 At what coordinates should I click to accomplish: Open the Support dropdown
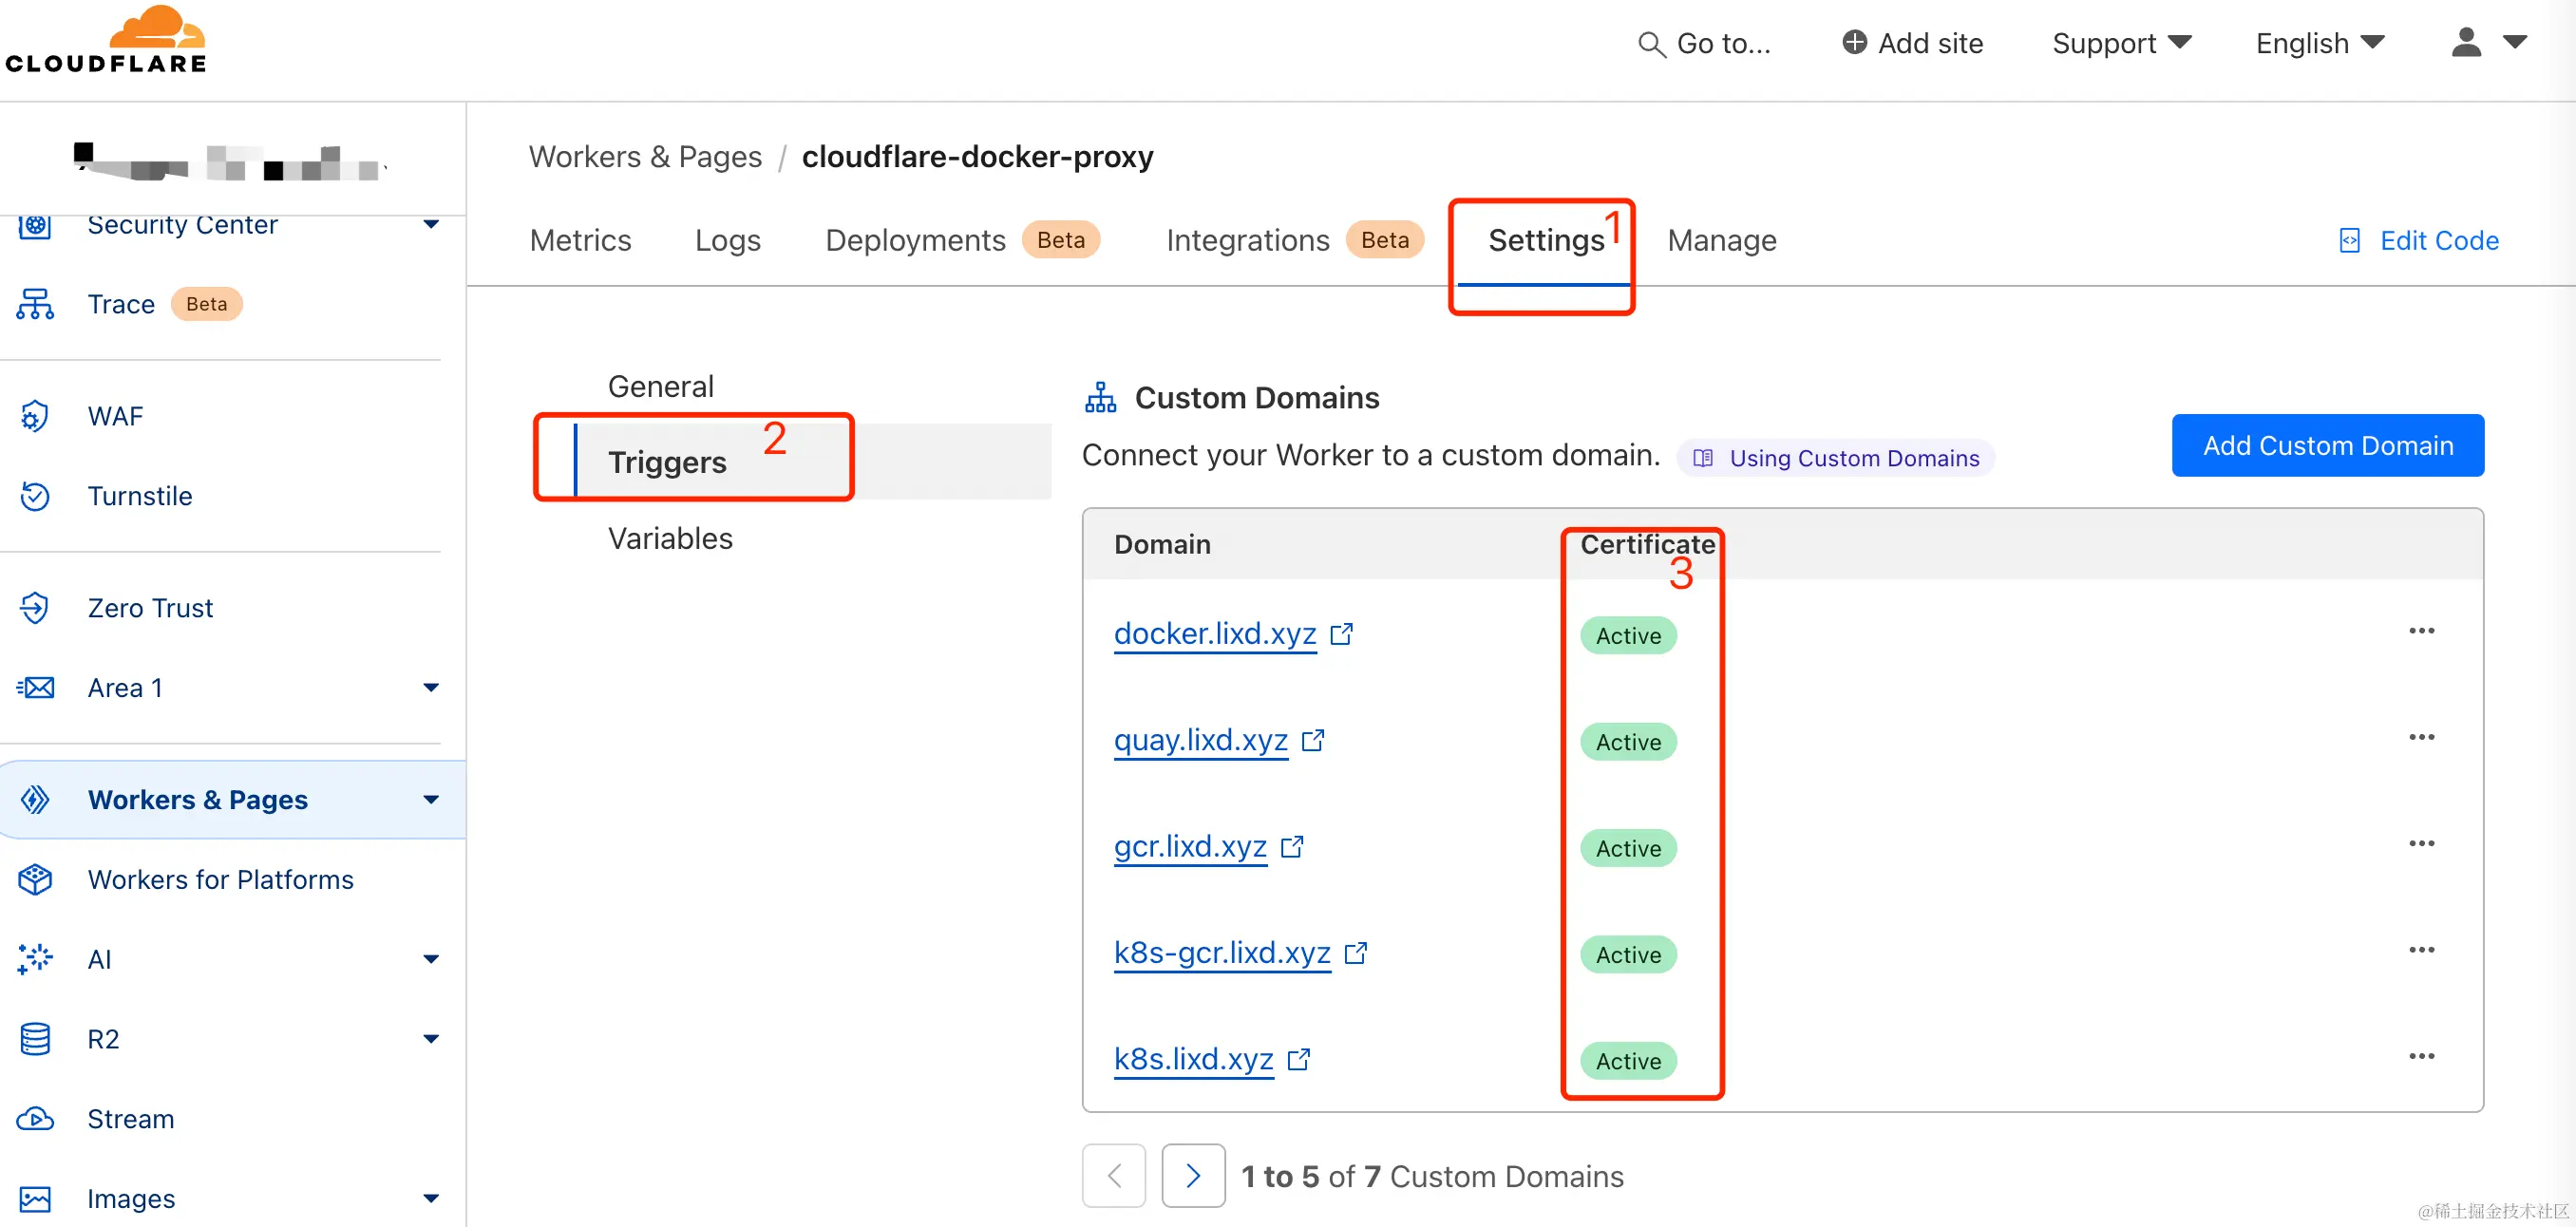tap(2122, 43)
